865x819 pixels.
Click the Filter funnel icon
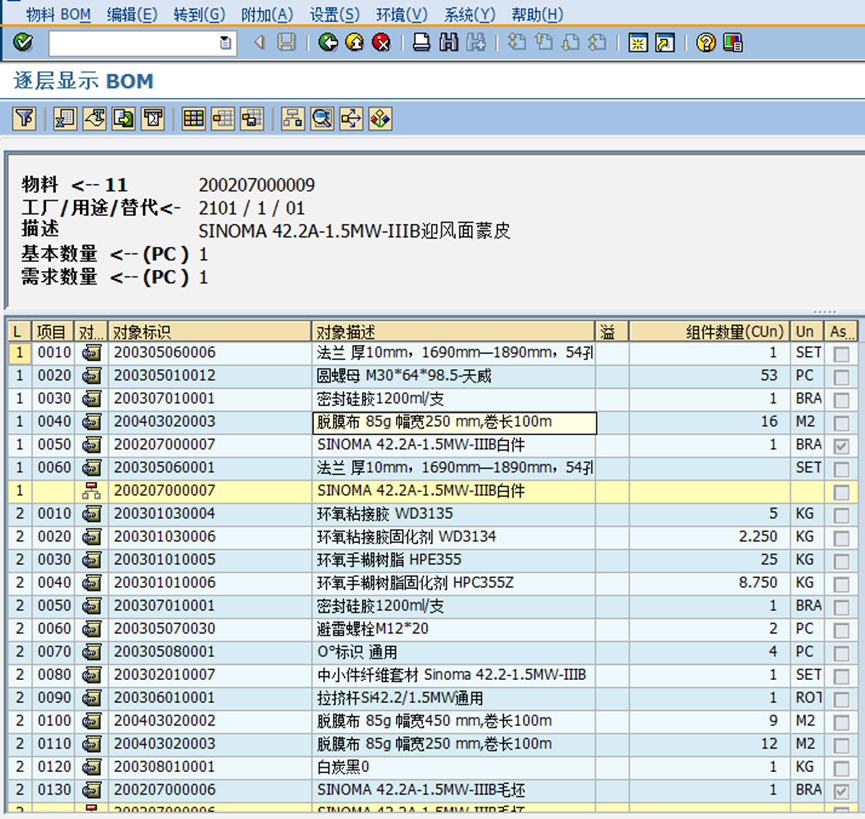24,119
